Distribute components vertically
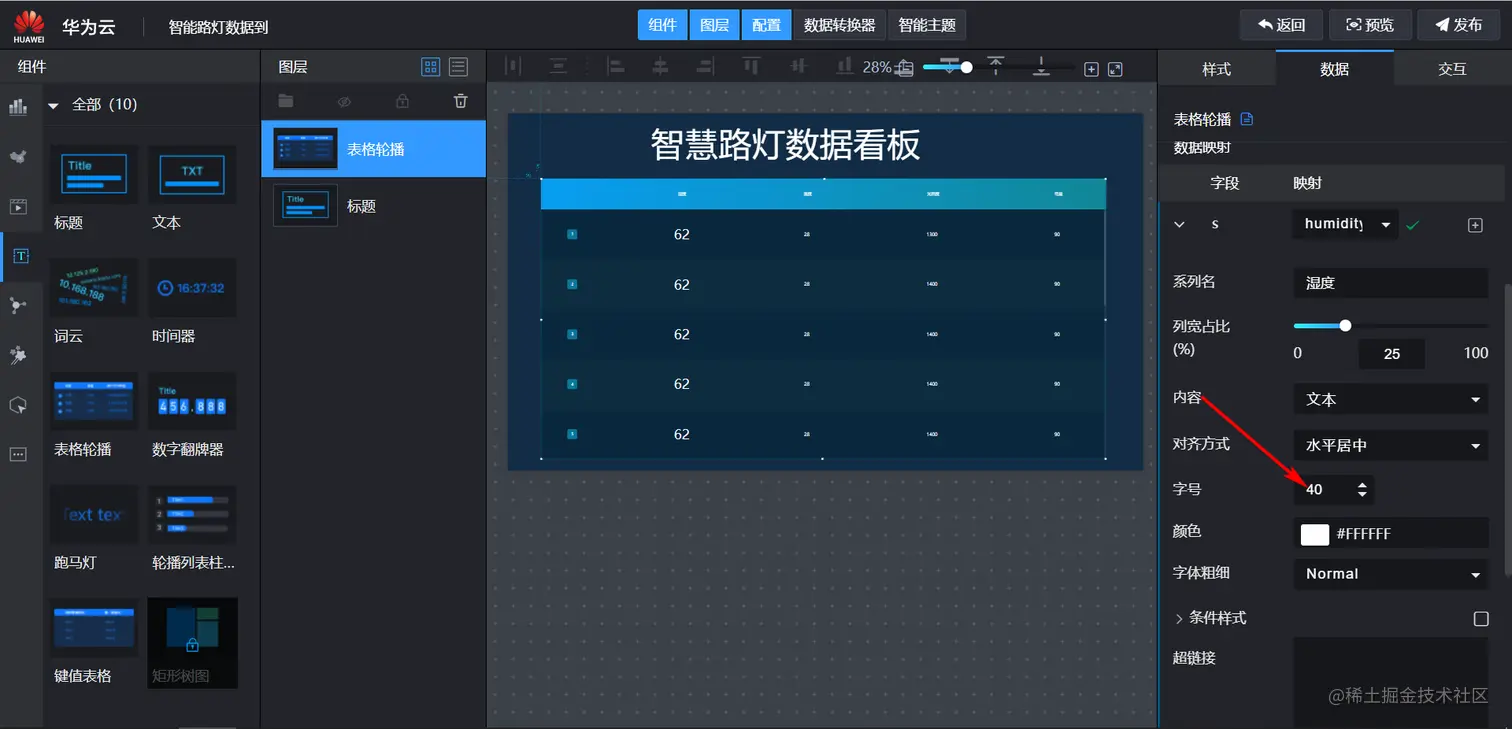This screenshot has height=729, width=1512. pos(558,67)
